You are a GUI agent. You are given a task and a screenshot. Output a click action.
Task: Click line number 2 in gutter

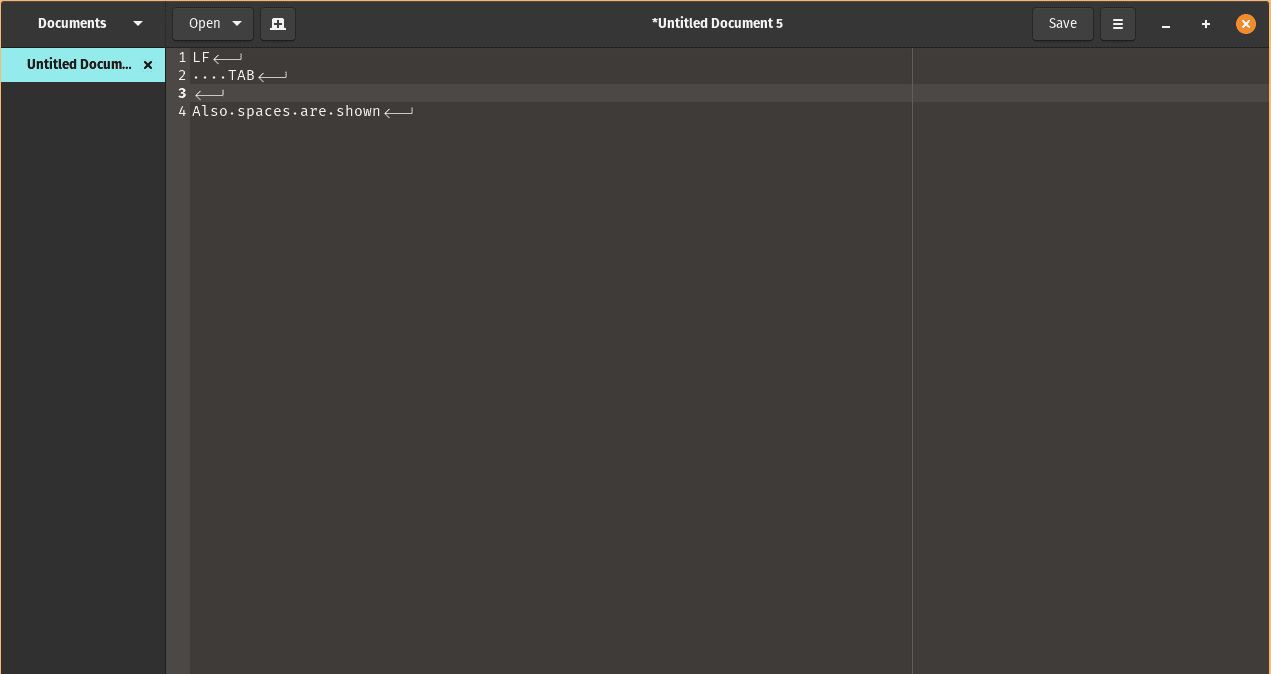click(x=182, y=76)
